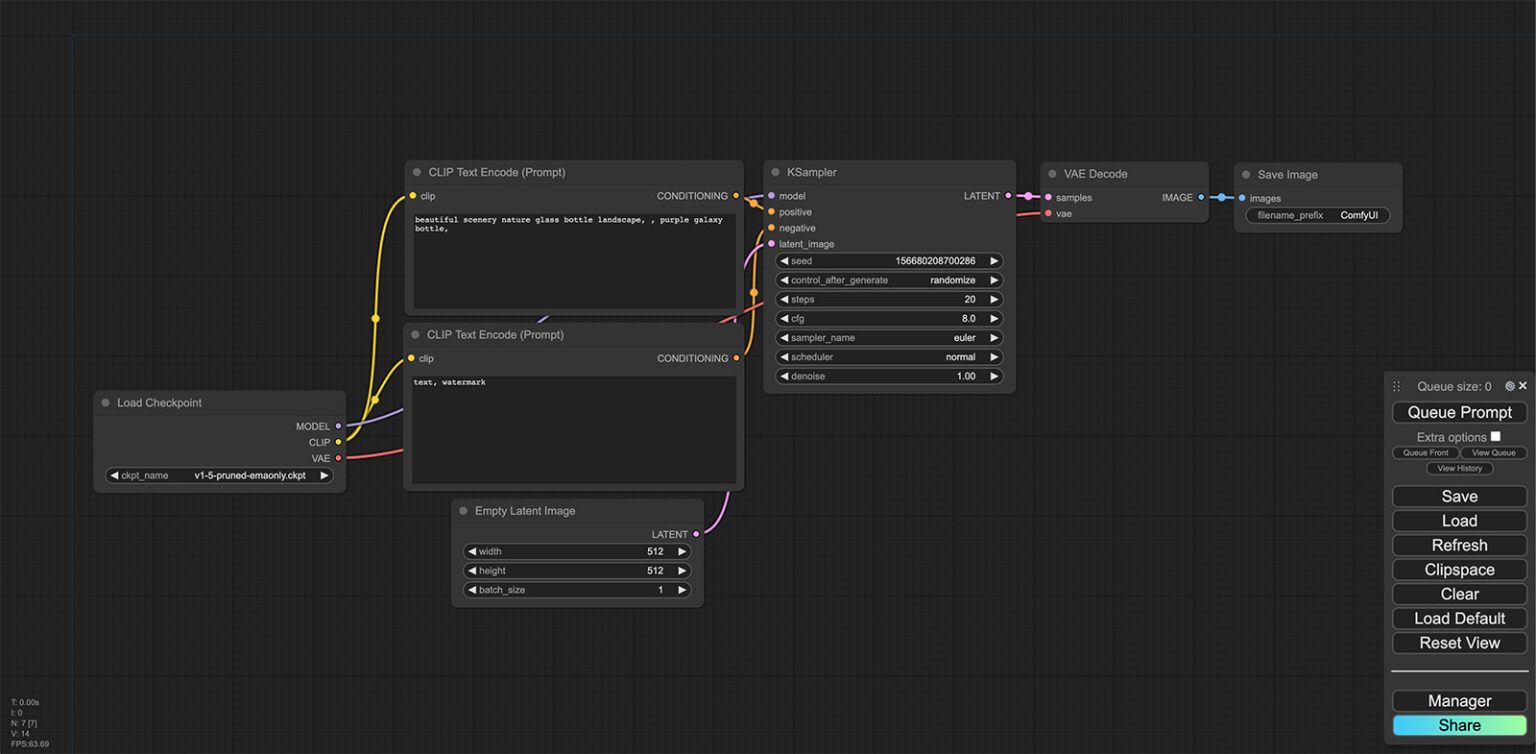This screenshot has height=754, width=1536.
Task: Collapse the Load Checkpoint node
Action: [x=105, y=403]
